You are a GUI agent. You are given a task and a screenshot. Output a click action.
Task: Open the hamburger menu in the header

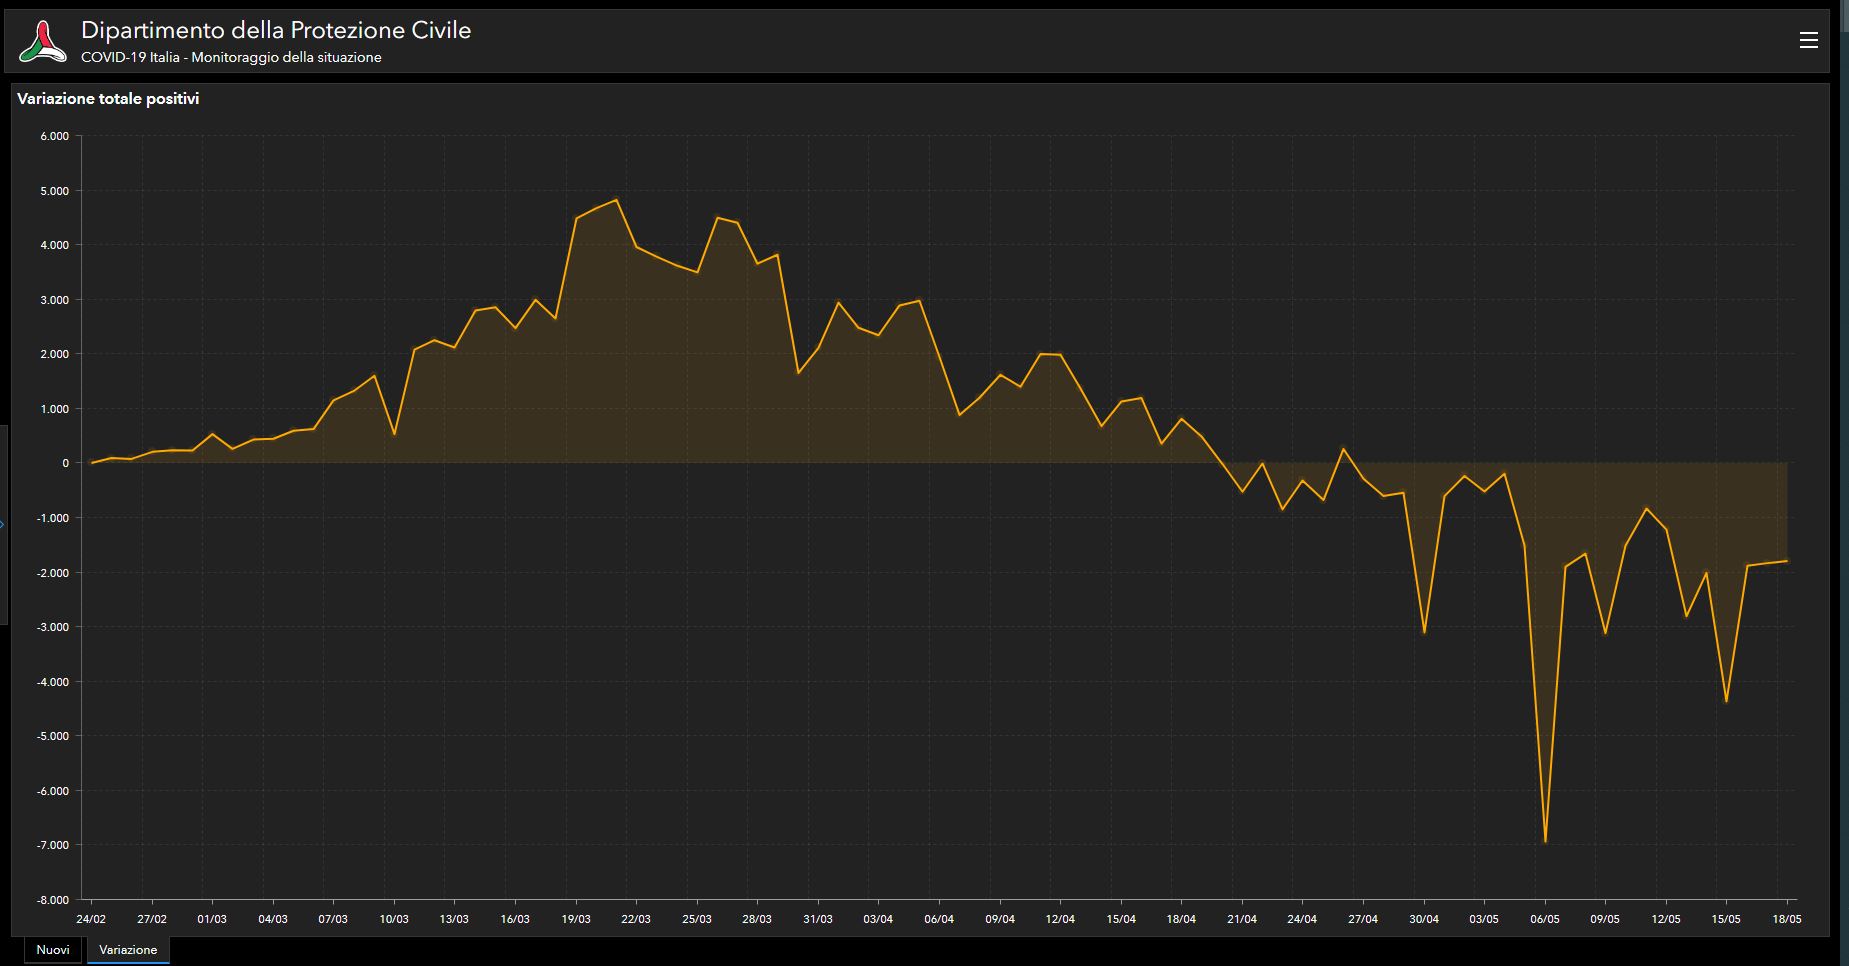[1808, 40]
